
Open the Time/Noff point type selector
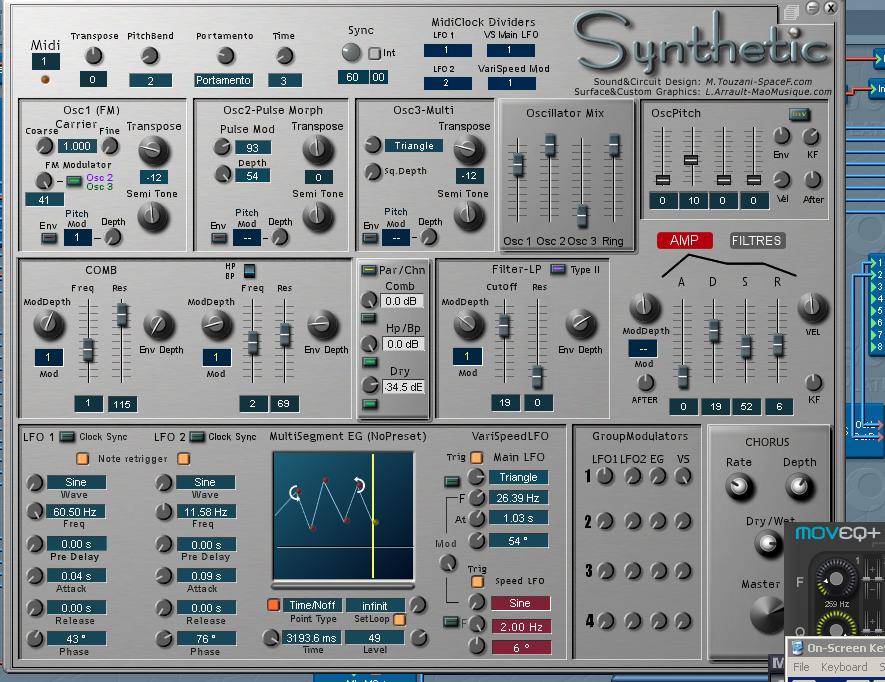pyautogui.click(x=312, y=605)
